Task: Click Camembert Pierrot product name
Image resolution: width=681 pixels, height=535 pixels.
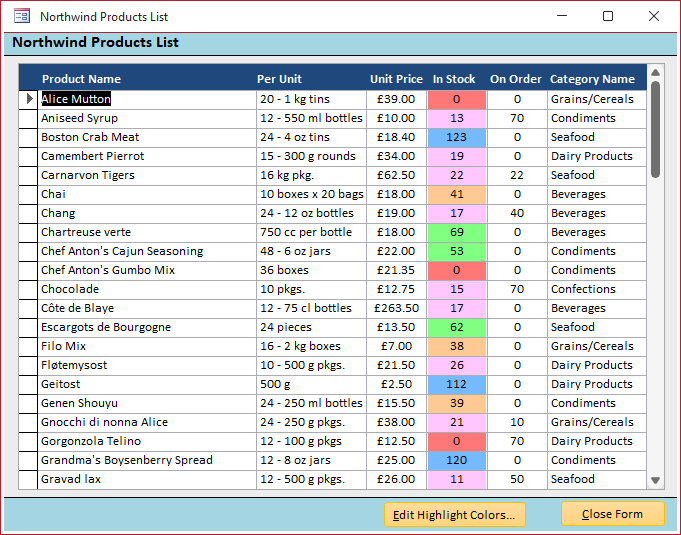Action: 147,156
